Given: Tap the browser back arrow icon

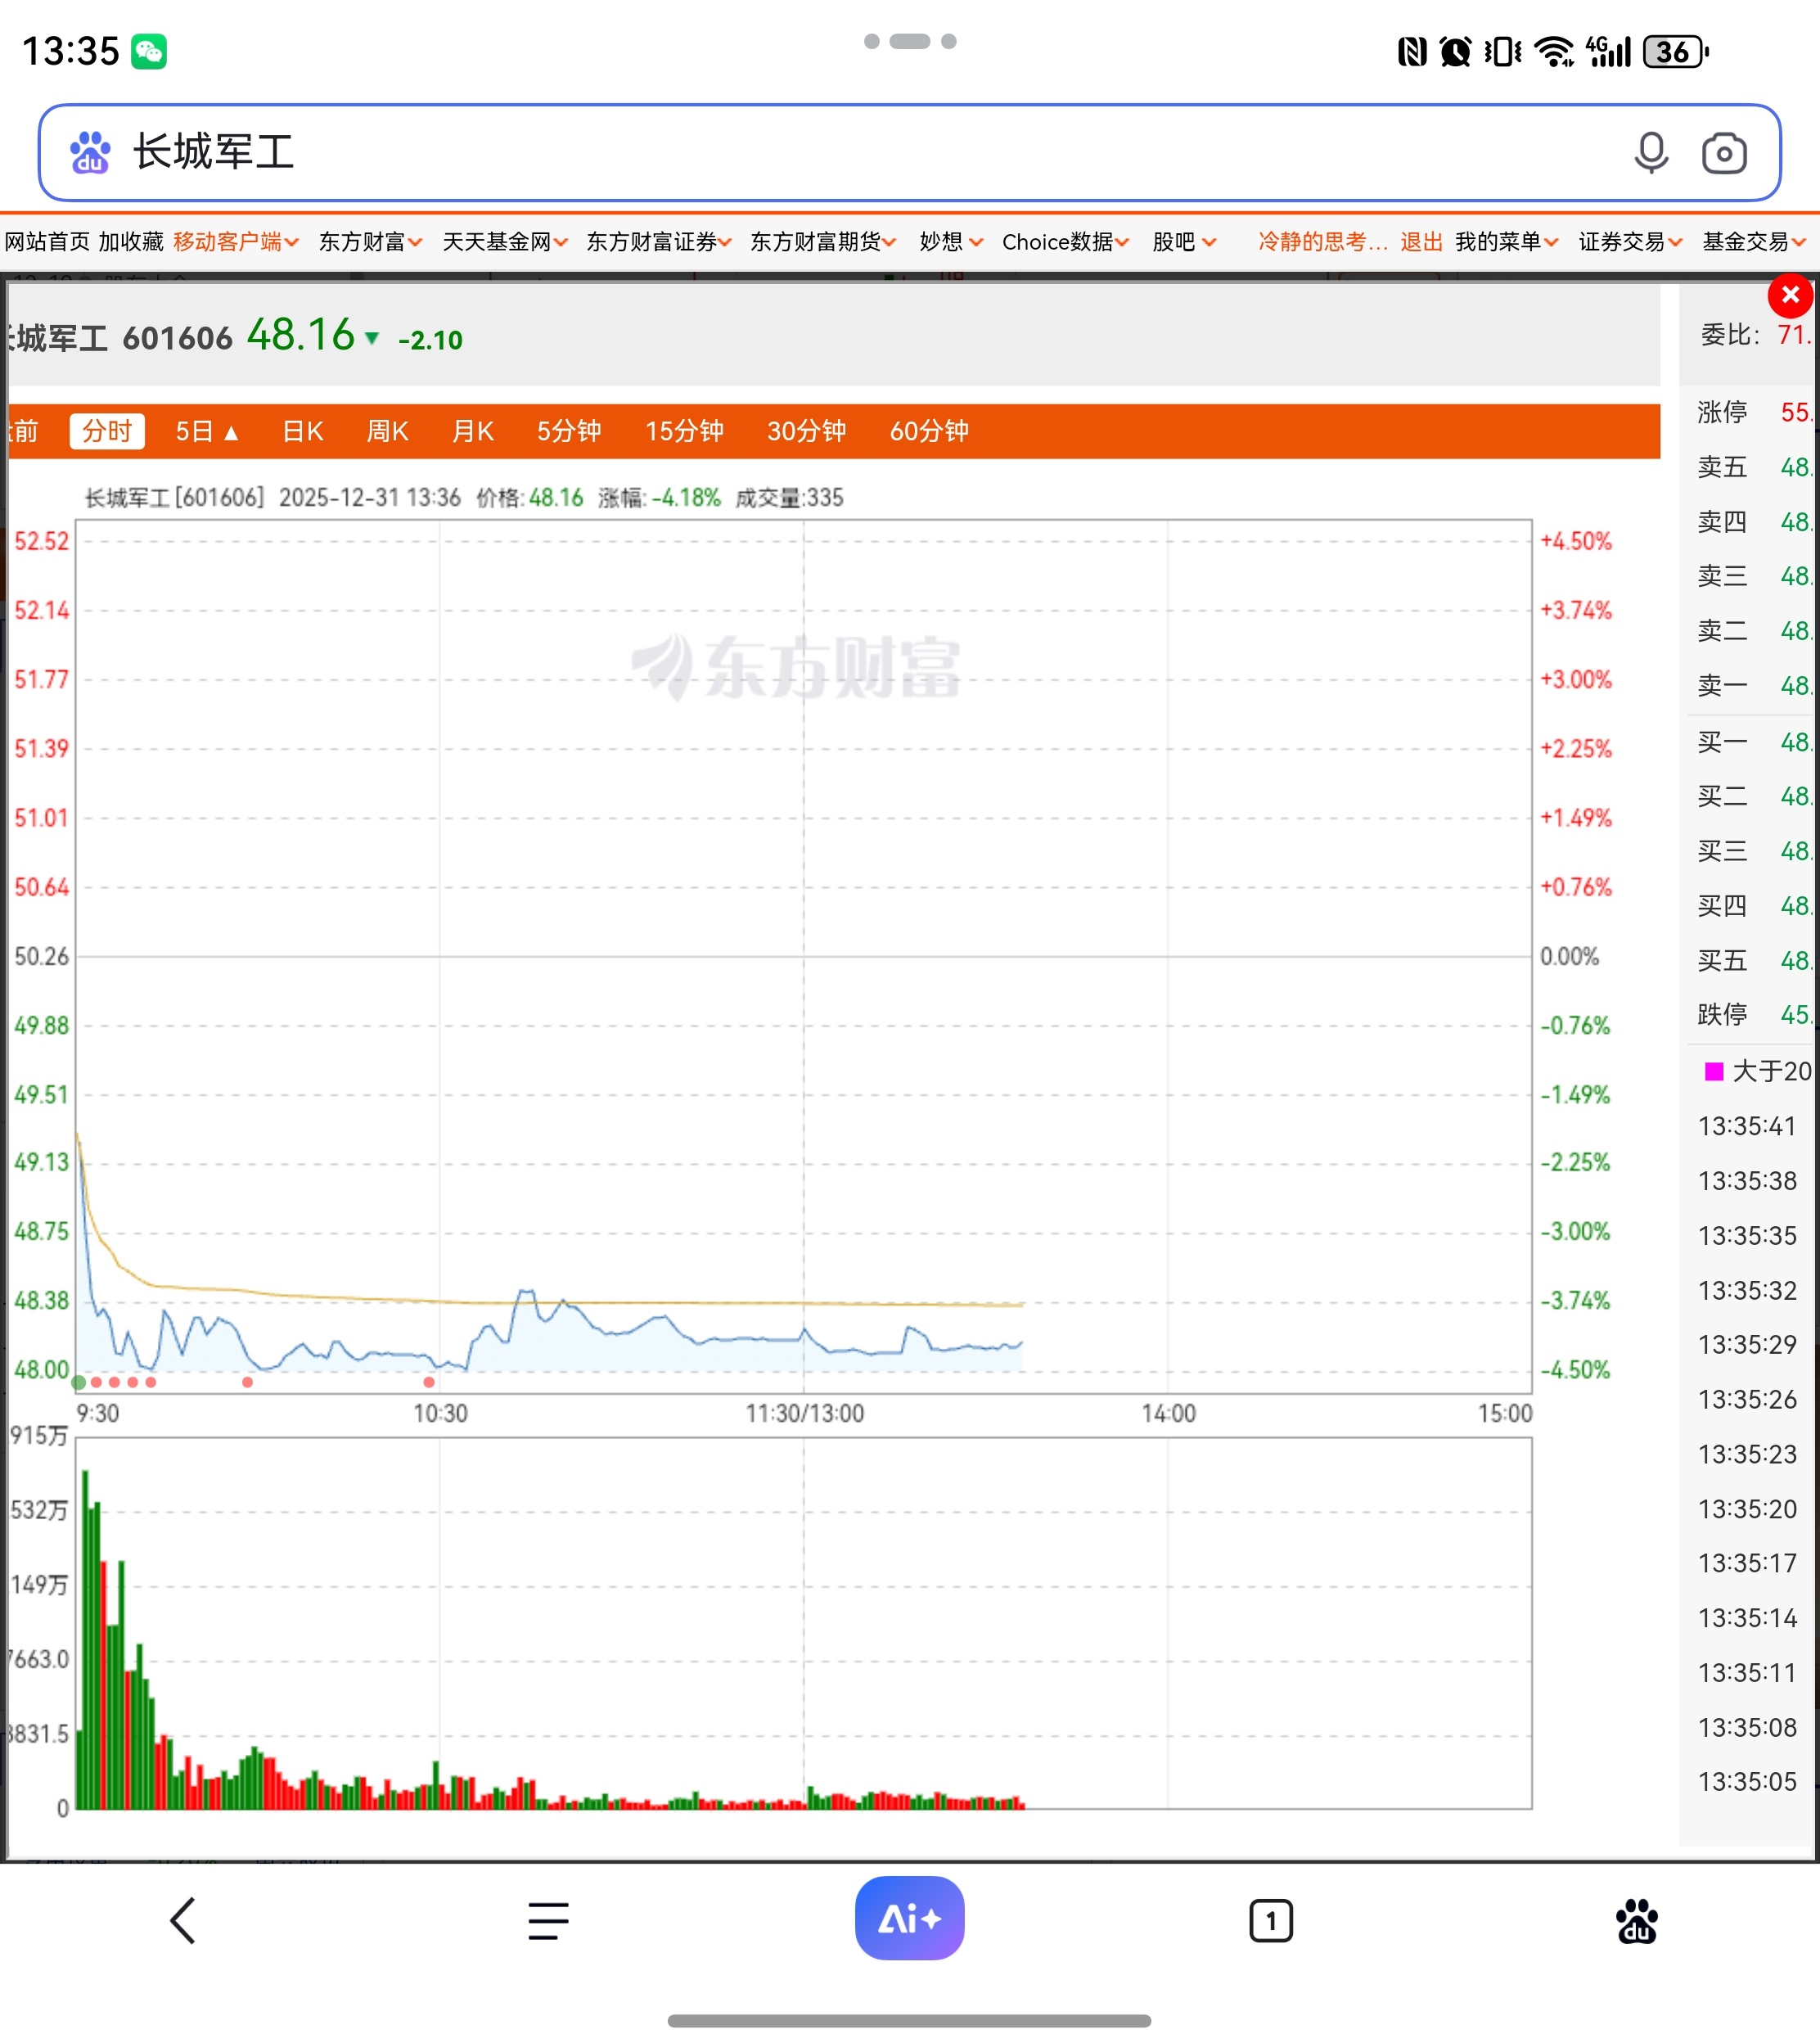Looking at the screenshot, I should coord(183,1920).
